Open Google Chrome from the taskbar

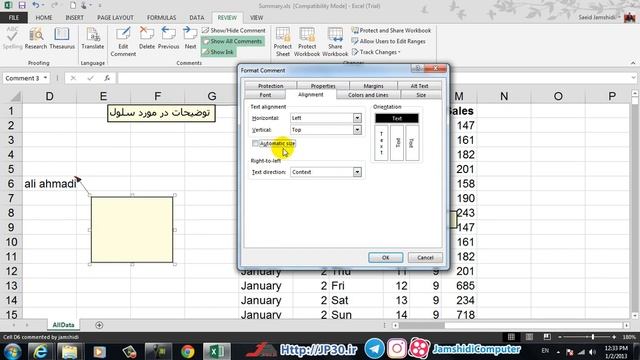point(188,351)
